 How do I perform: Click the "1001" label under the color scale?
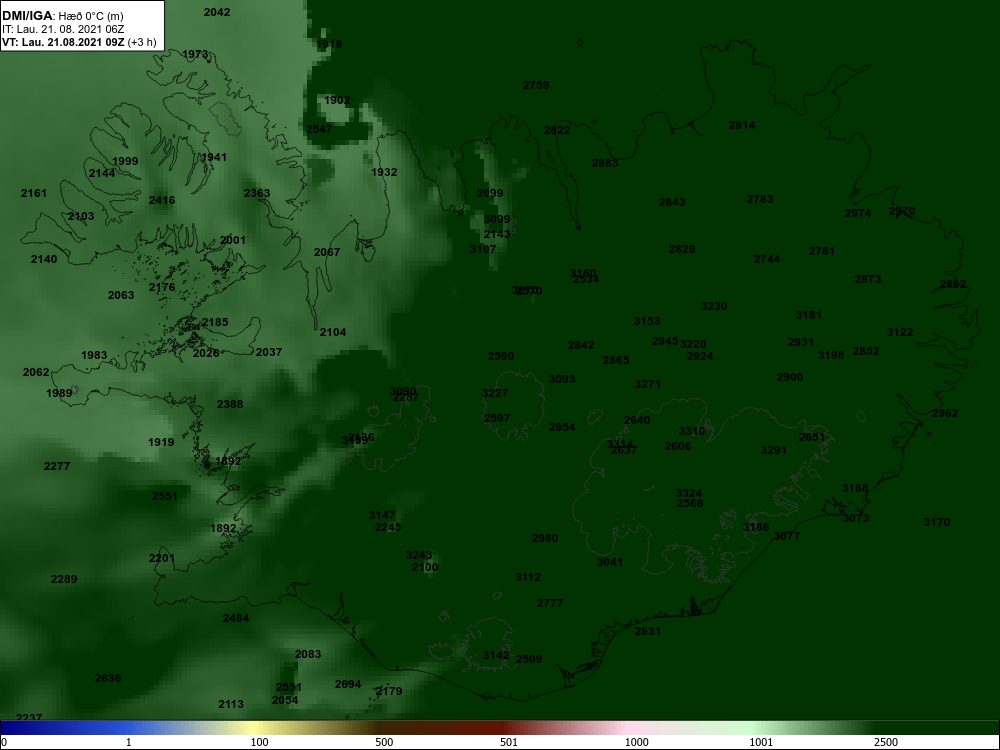pos(761,742)
